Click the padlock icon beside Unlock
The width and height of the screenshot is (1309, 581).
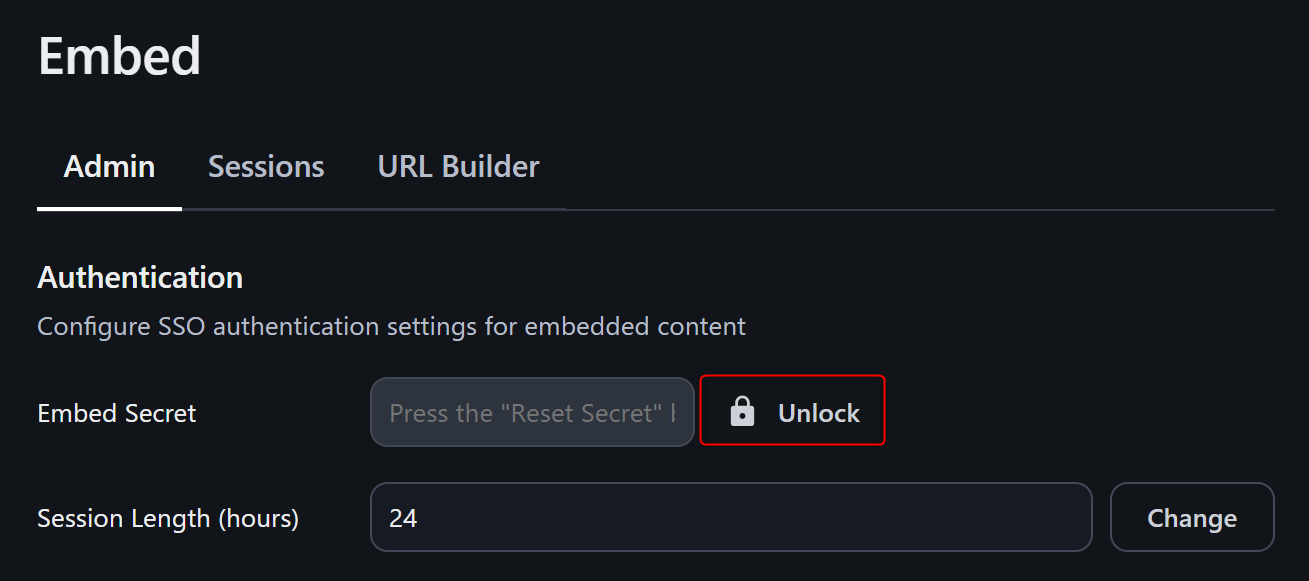point(742,412)
